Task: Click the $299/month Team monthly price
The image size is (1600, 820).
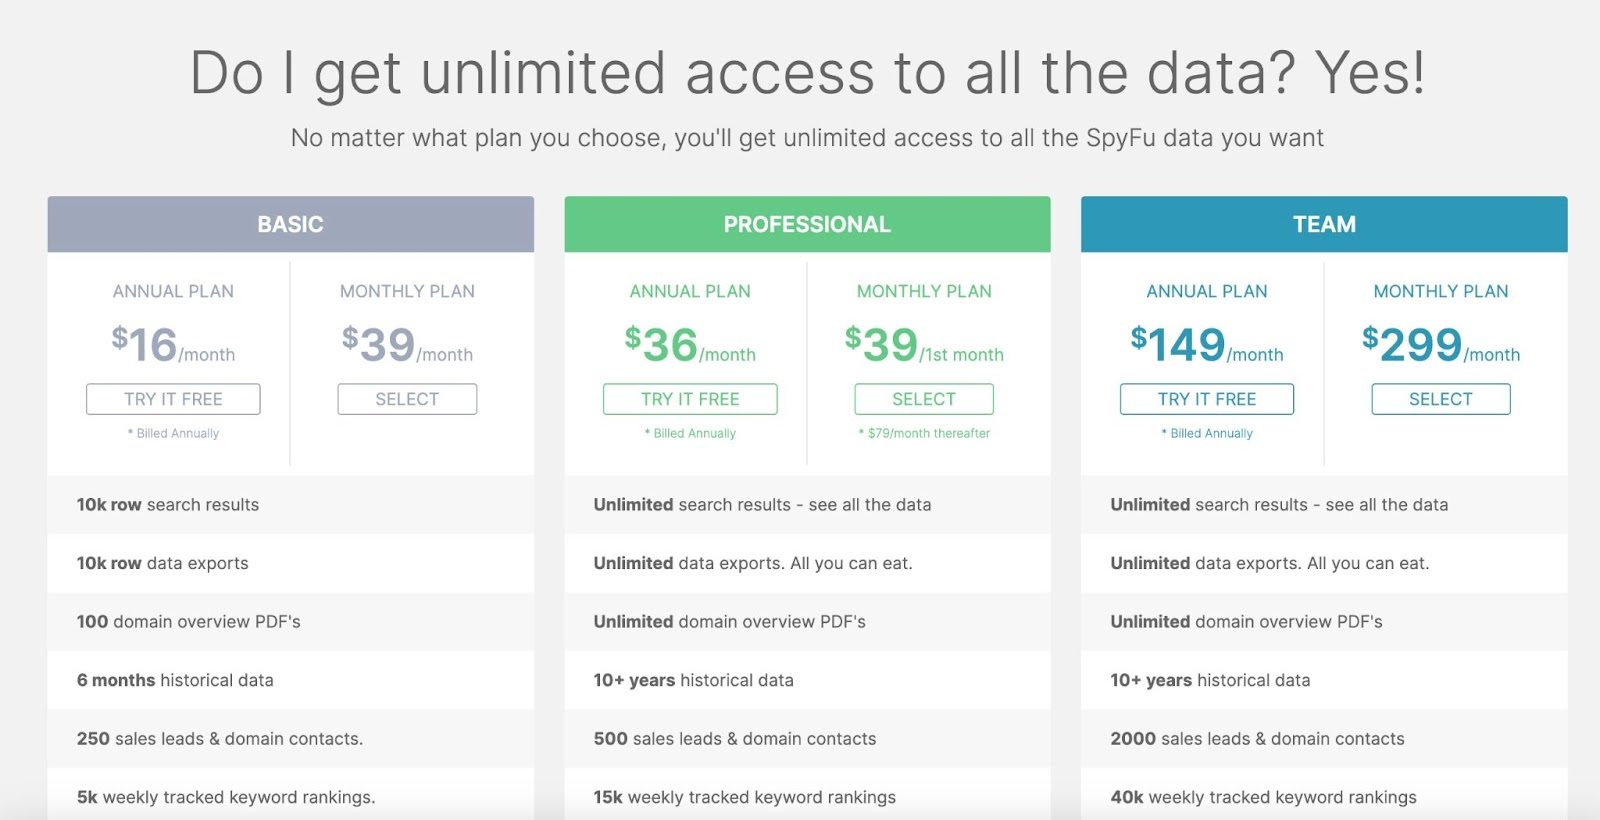Action: point(1441,345)
